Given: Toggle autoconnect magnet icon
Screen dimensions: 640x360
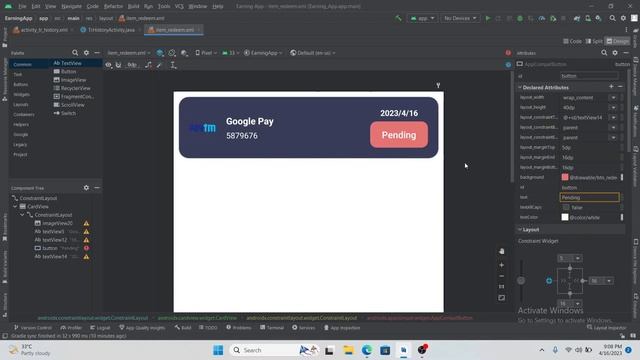Looking at the screenshot, I should [x=118, y=65].
